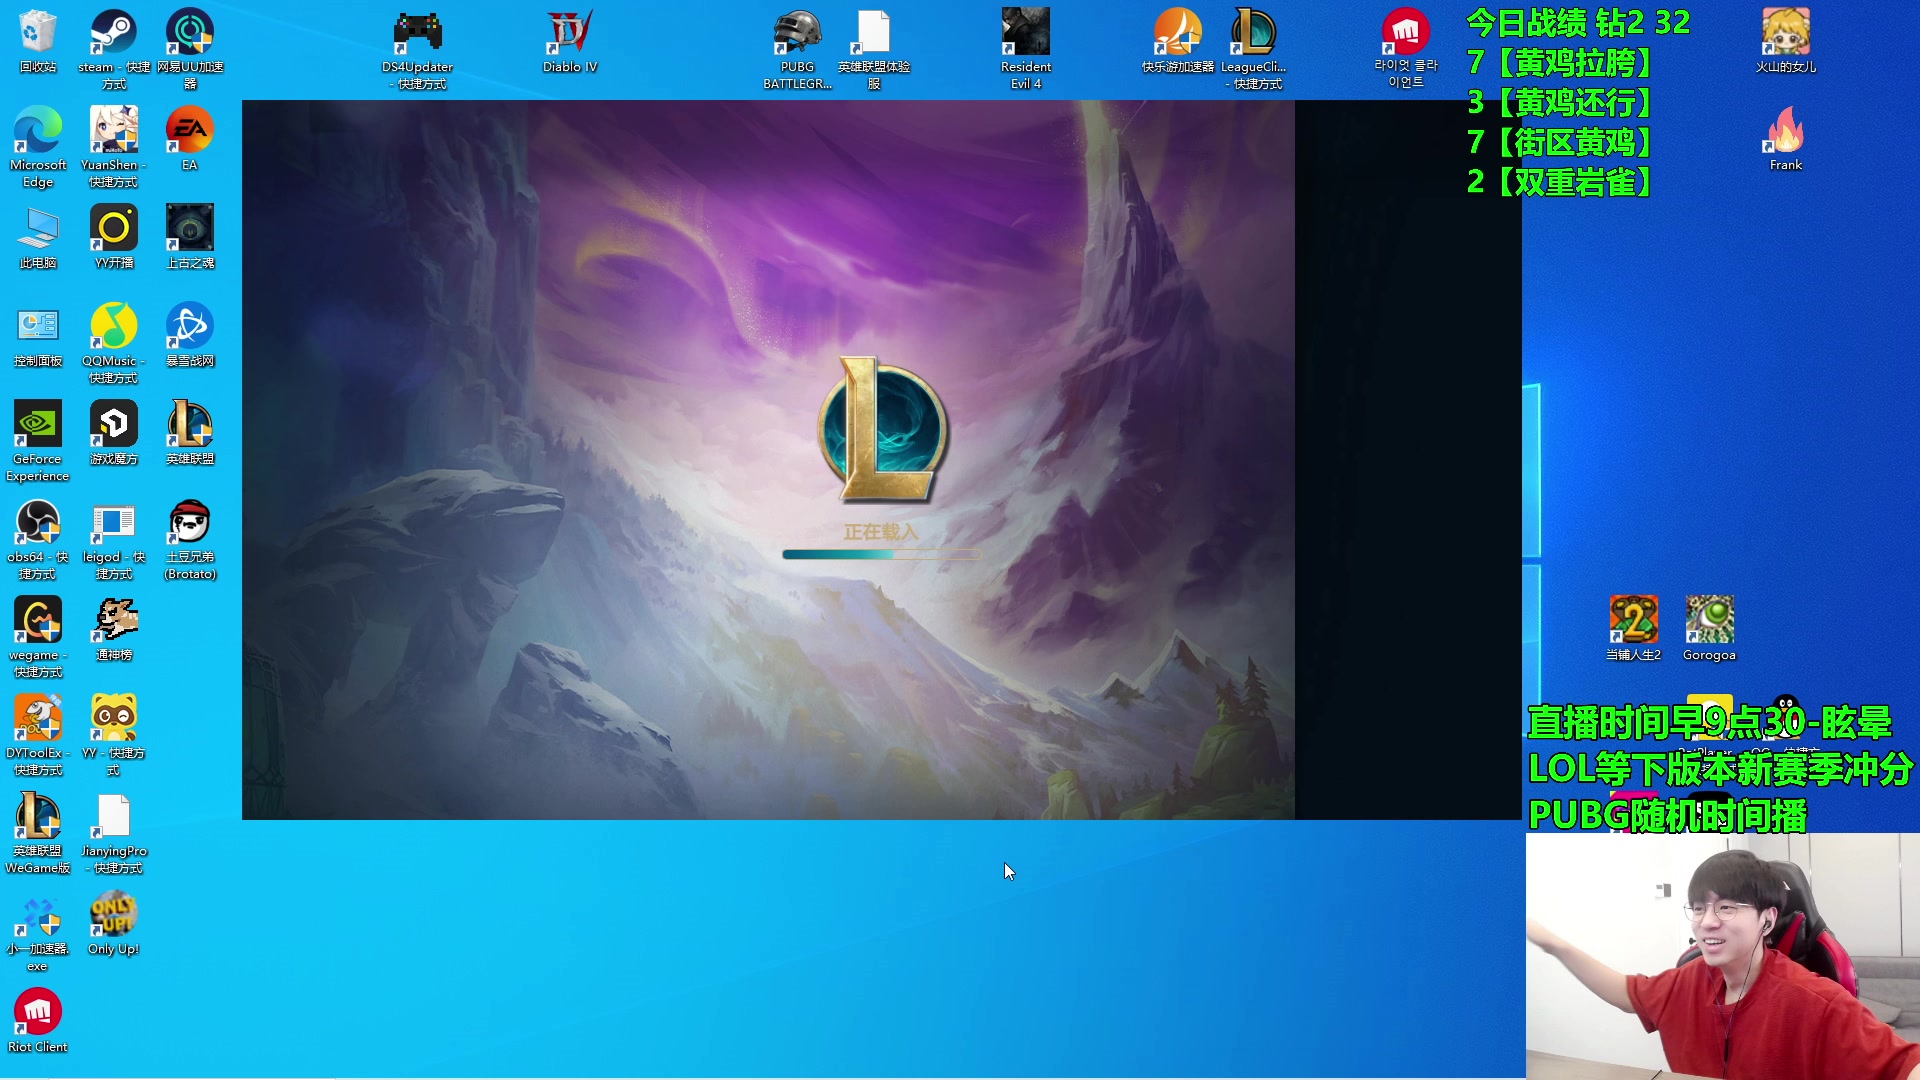Open the 游戏魔方 icon
The width and height of the screenshot is (1920, 1080).
114,432
